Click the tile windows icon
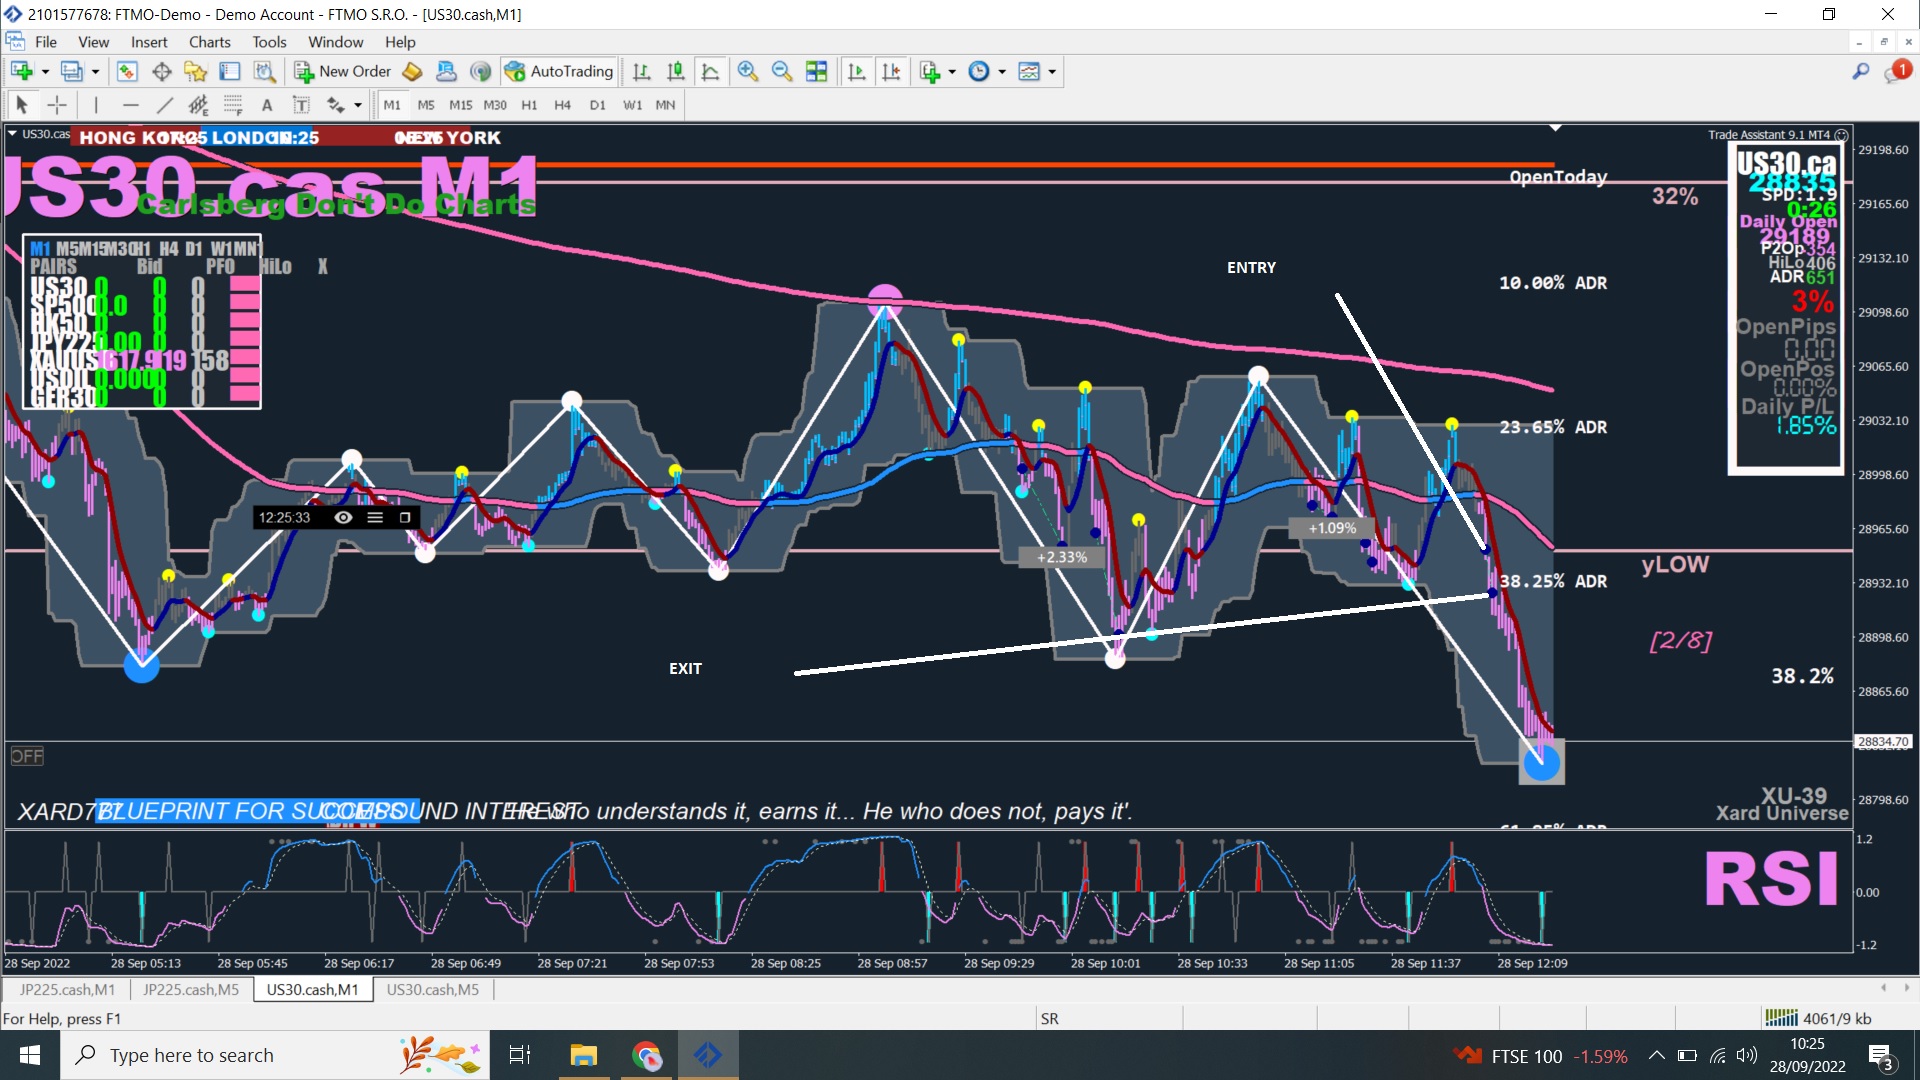Screen dimensions: 1920x1080 point(817,71)
